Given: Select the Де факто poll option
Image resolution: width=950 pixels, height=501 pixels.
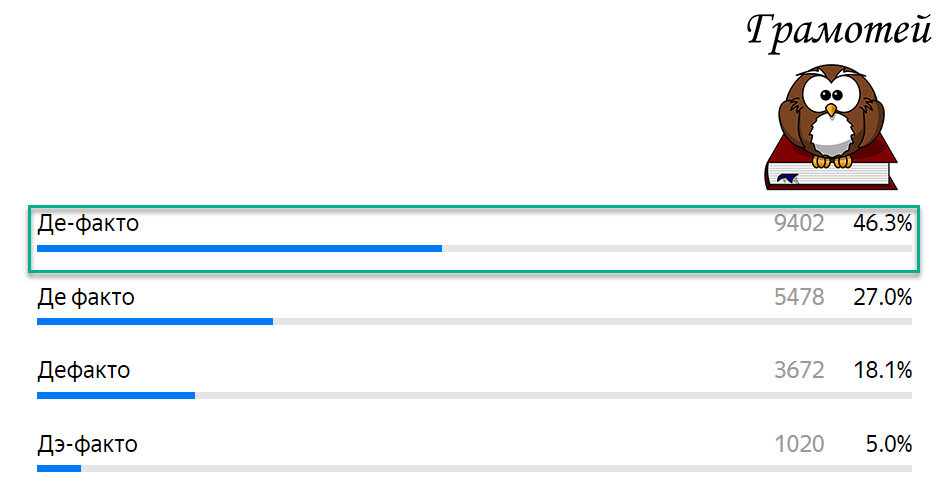Looking at the screenshot, I should point(86,297).
